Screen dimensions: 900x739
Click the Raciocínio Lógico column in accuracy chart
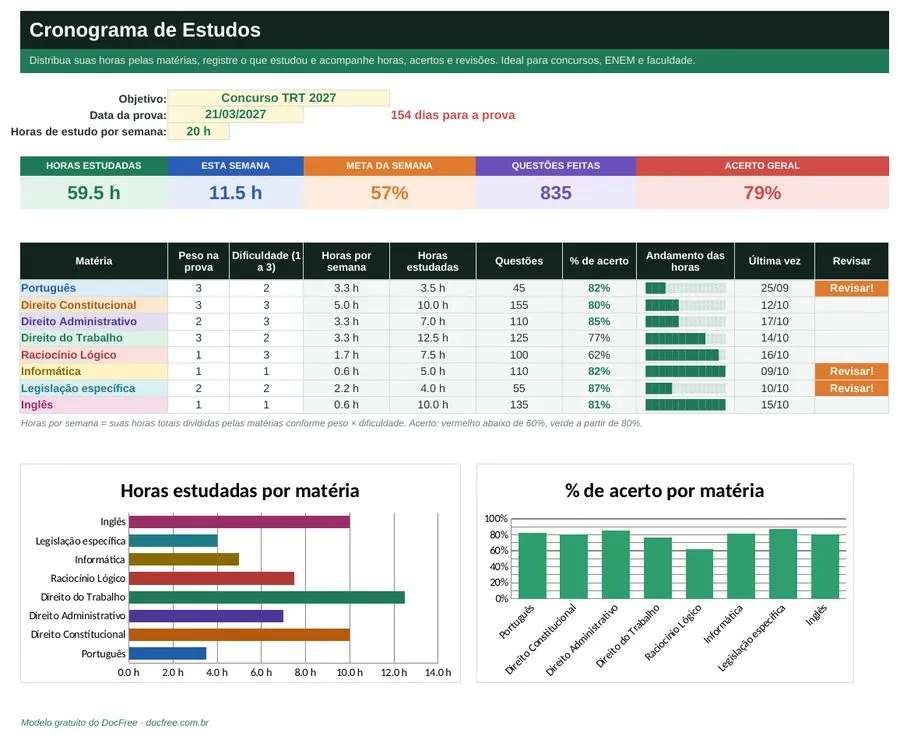pos(699,574)
